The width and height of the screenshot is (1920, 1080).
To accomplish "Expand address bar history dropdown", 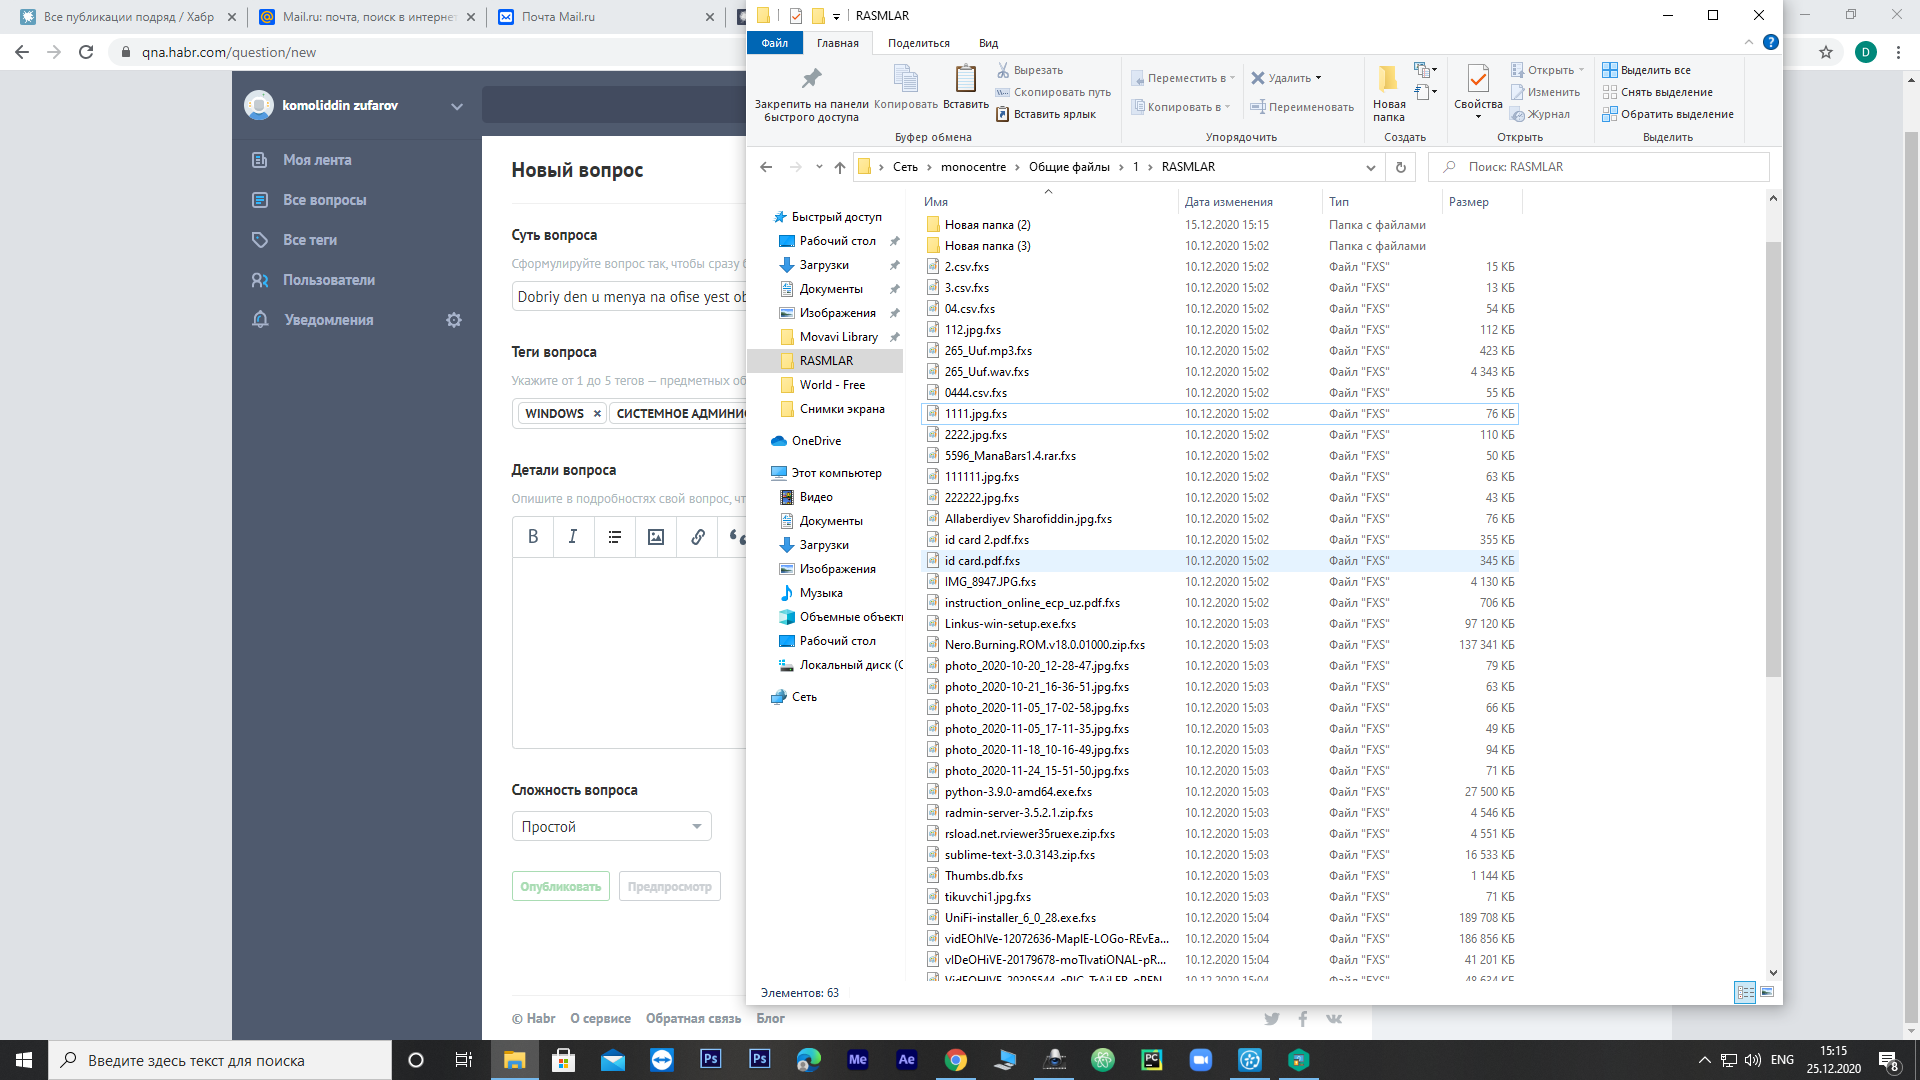I will [1370, 167].
